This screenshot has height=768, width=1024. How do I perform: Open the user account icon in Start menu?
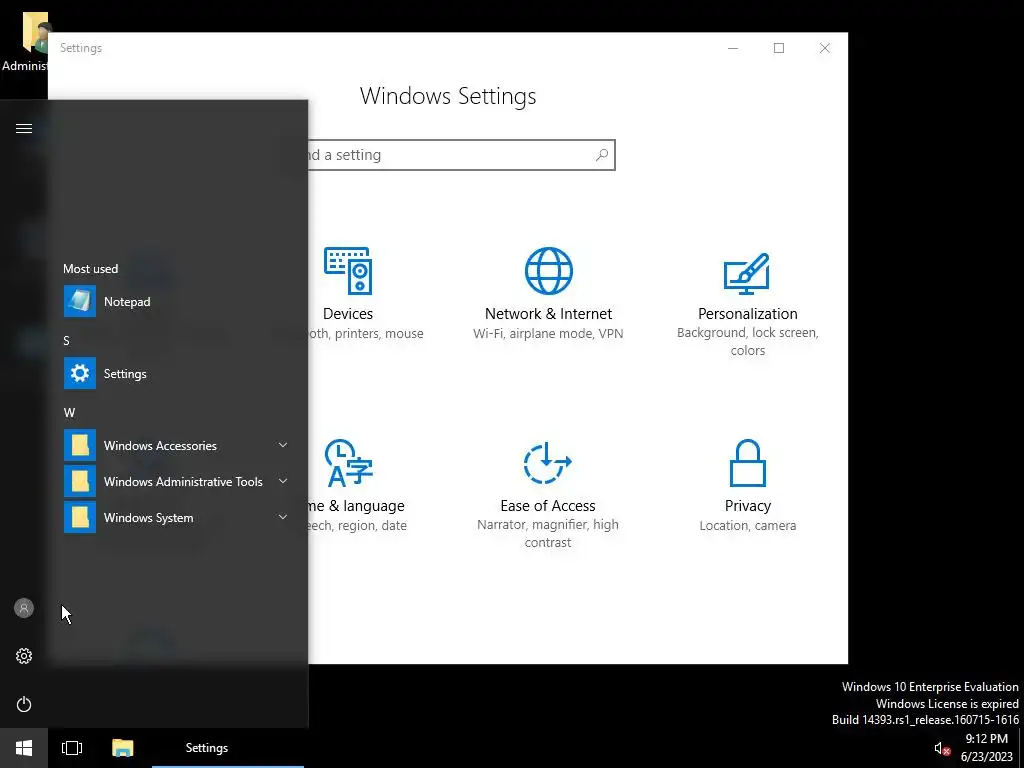(x=24, y=608)
